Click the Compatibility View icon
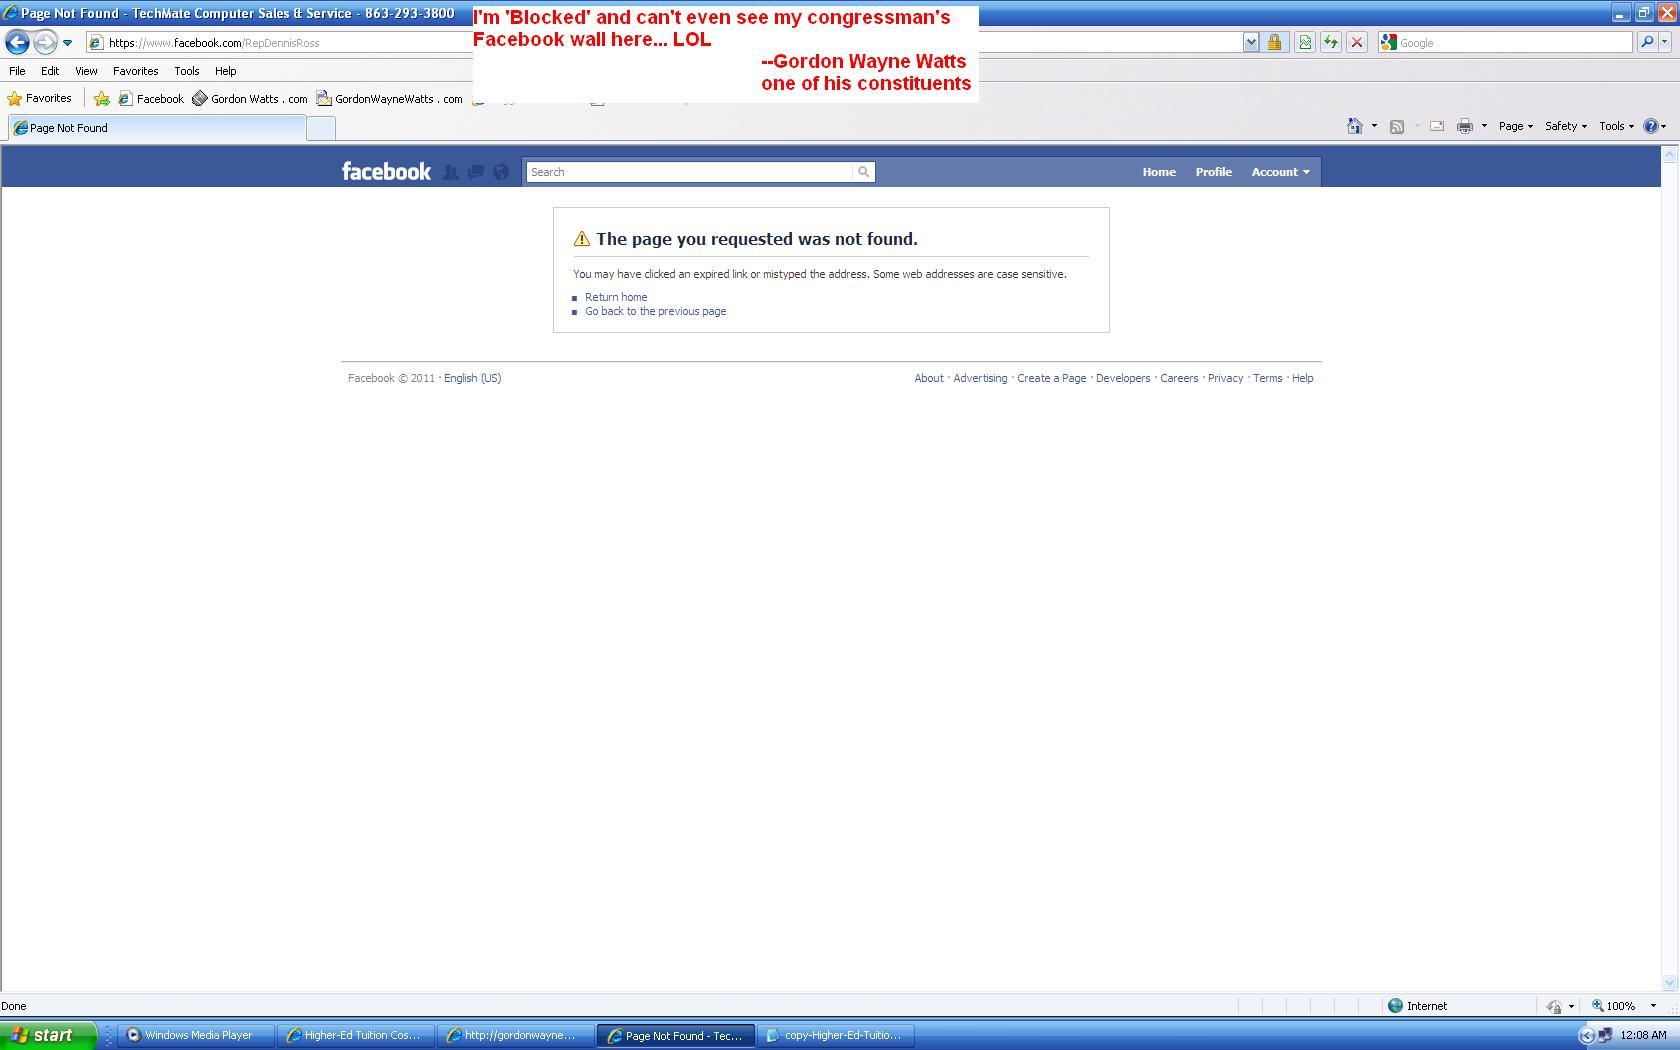This screenshot has height=1050, width=1680. coord(1304,42)
